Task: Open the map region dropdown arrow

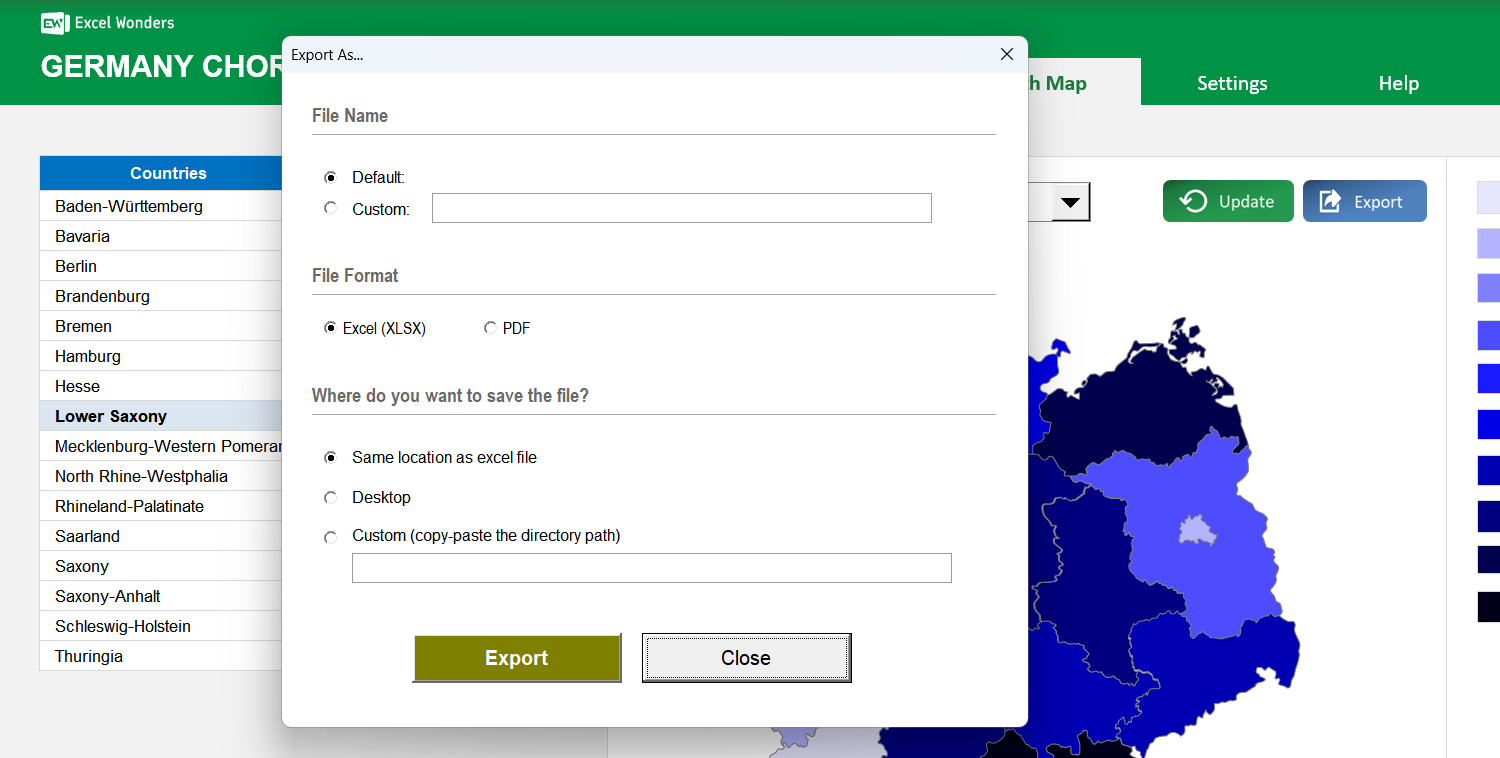Action: 1070,201
